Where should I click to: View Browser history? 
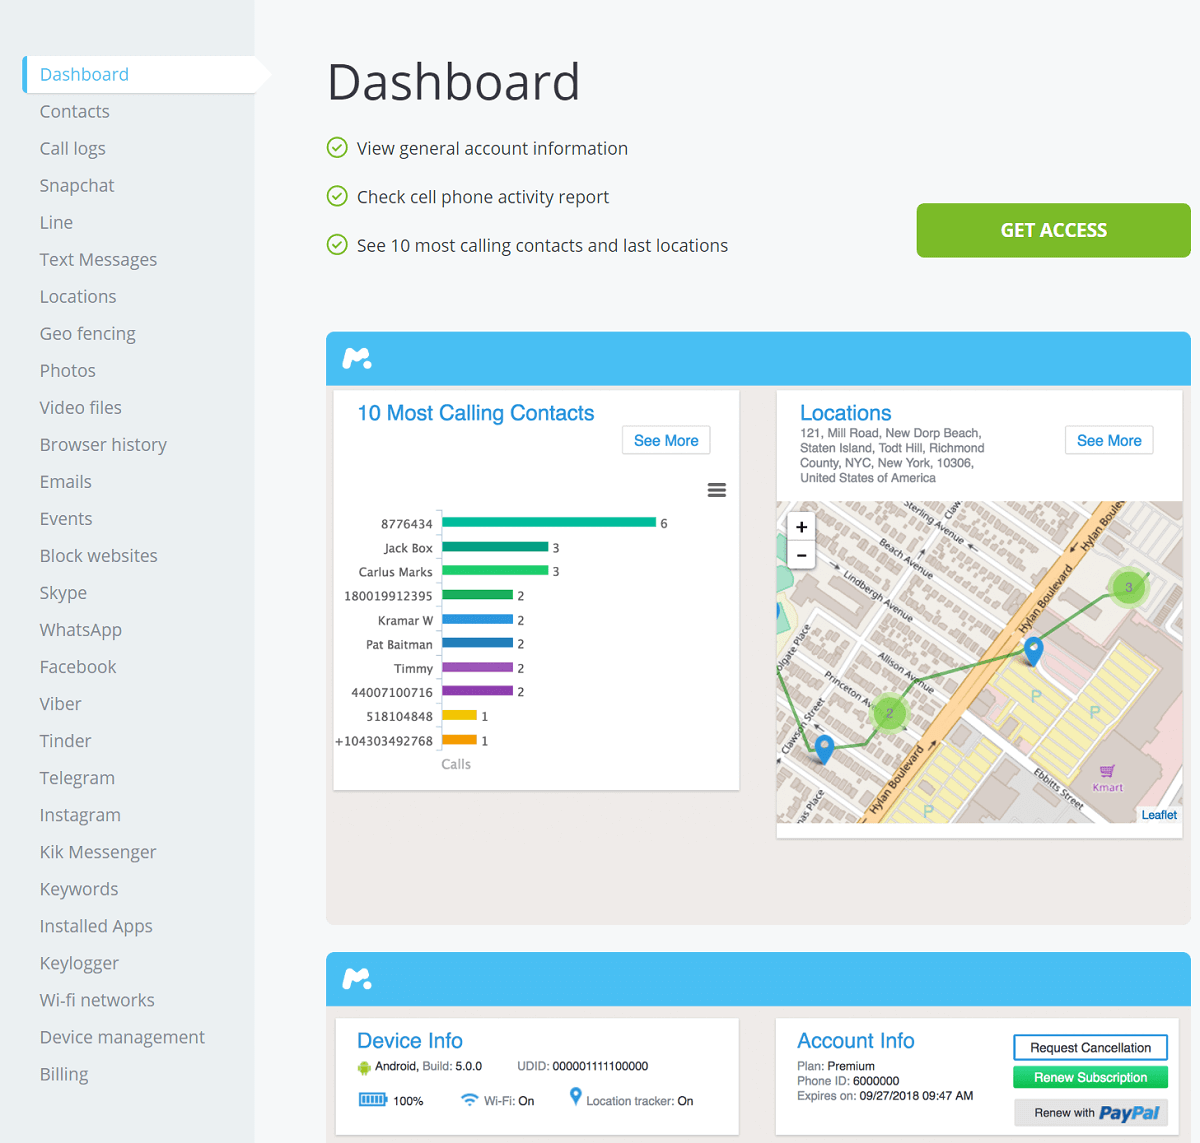(x=103, y=444)
